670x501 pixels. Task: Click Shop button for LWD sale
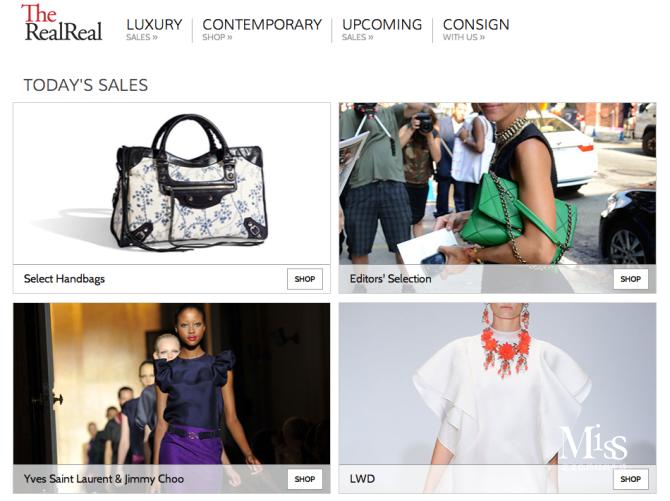pos(631,479)
